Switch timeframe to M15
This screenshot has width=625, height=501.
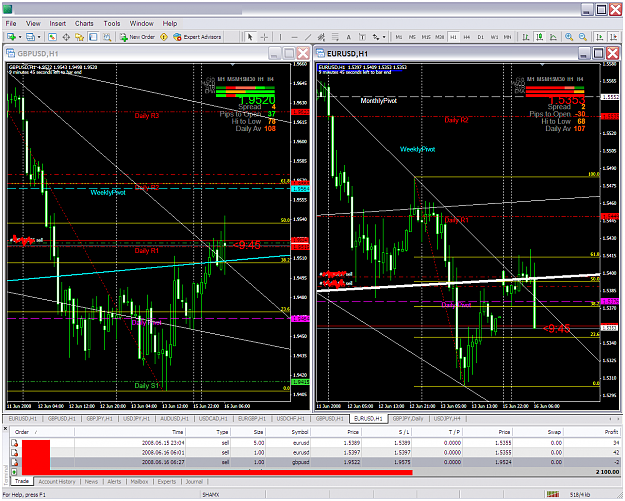[426, 37]
